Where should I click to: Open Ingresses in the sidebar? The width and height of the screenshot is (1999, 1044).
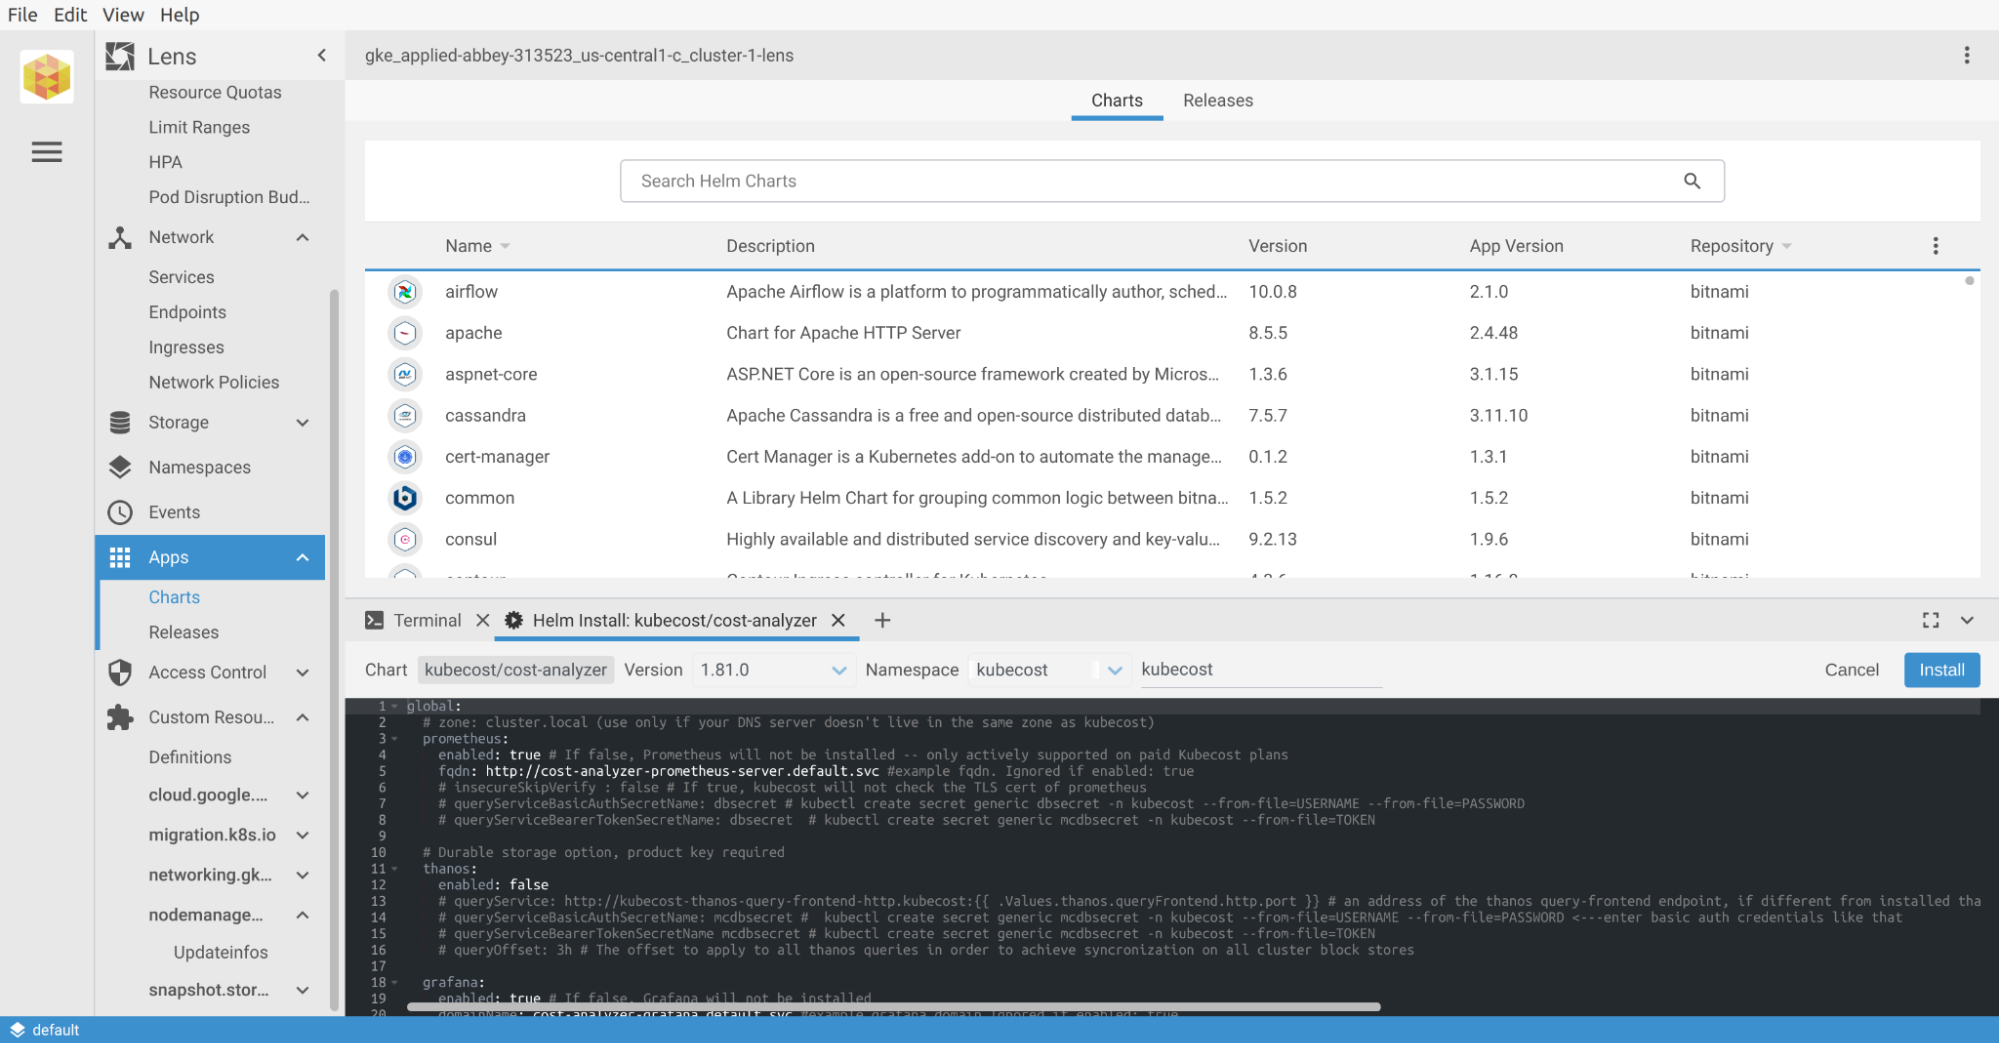(186, 347)
